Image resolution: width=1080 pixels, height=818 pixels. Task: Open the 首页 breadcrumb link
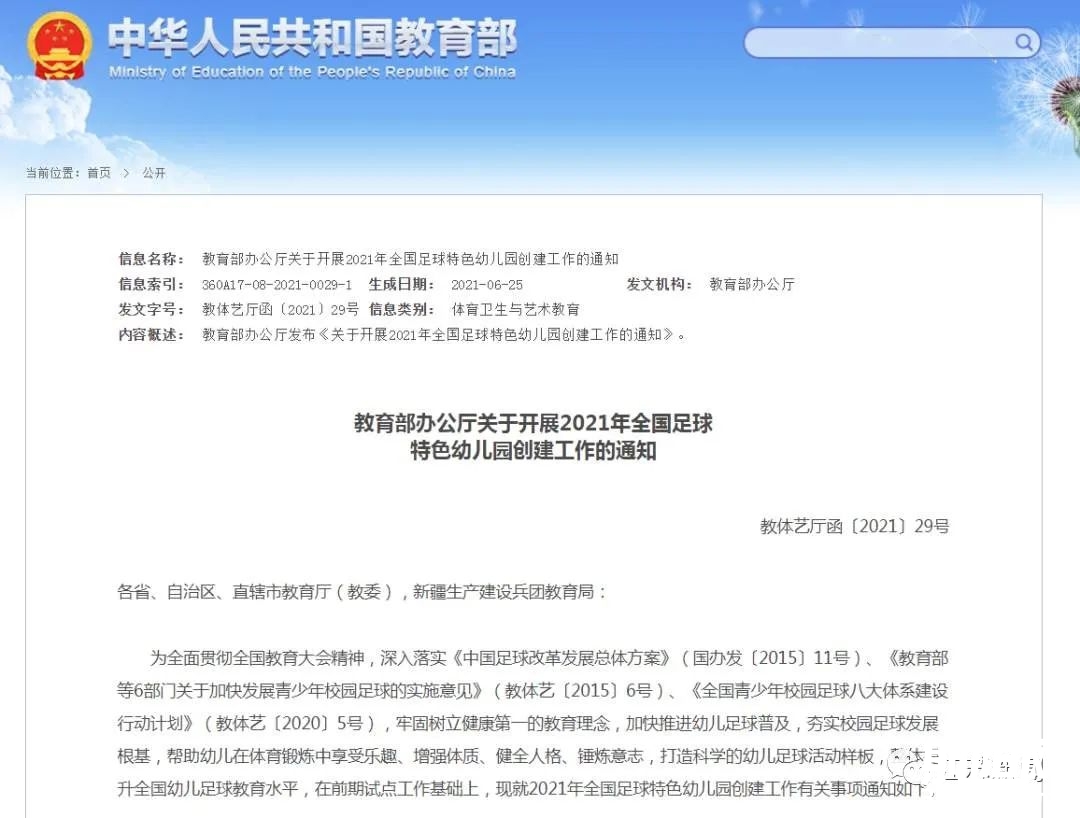pyautogui.click(x=98, y=173)
